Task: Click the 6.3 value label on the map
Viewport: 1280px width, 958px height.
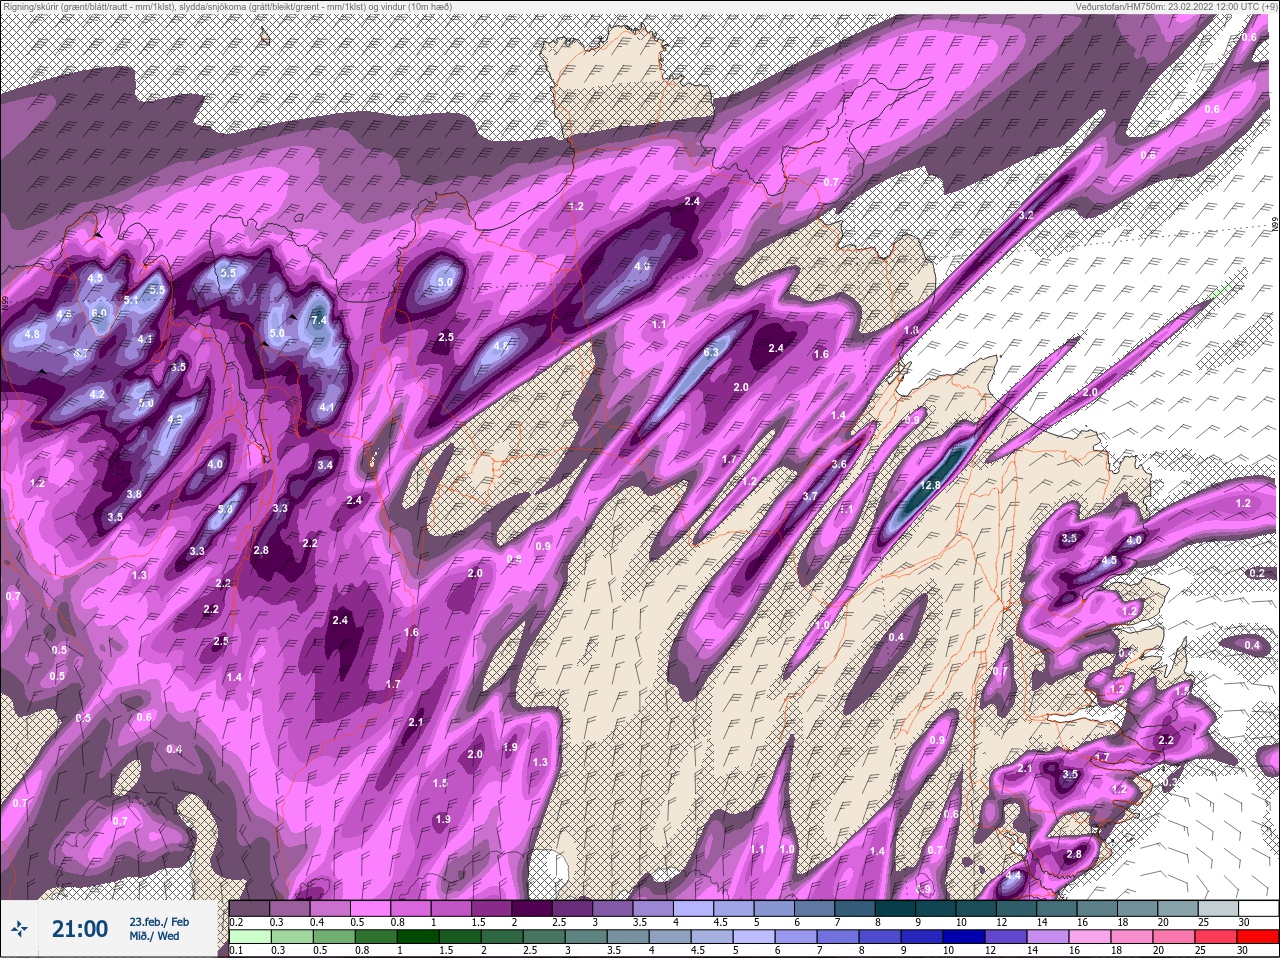Action: [712, 352]
